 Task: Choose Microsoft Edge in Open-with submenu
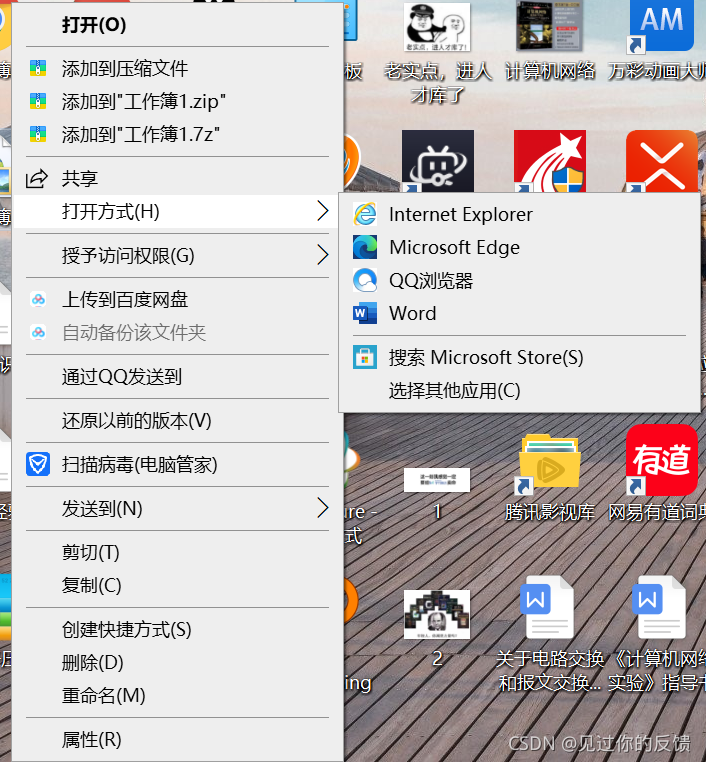pyautogui.click(x=519, y=247)
